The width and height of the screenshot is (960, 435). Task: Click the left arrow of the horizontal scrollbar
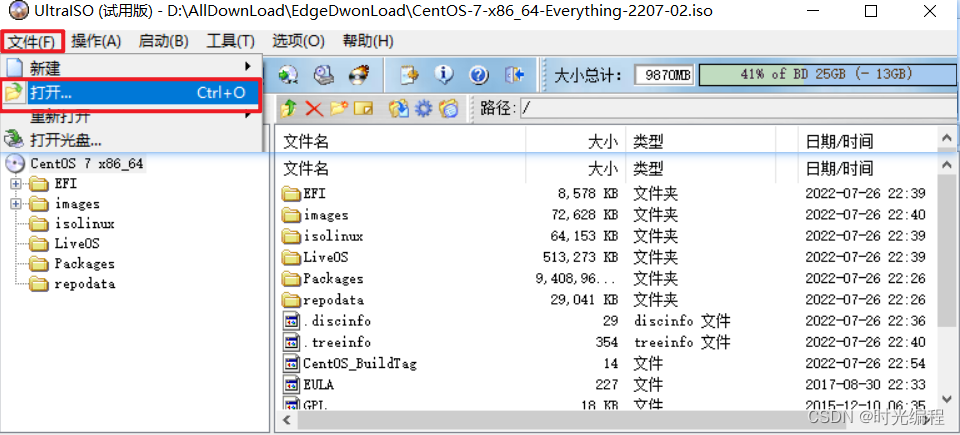point(287,422)
